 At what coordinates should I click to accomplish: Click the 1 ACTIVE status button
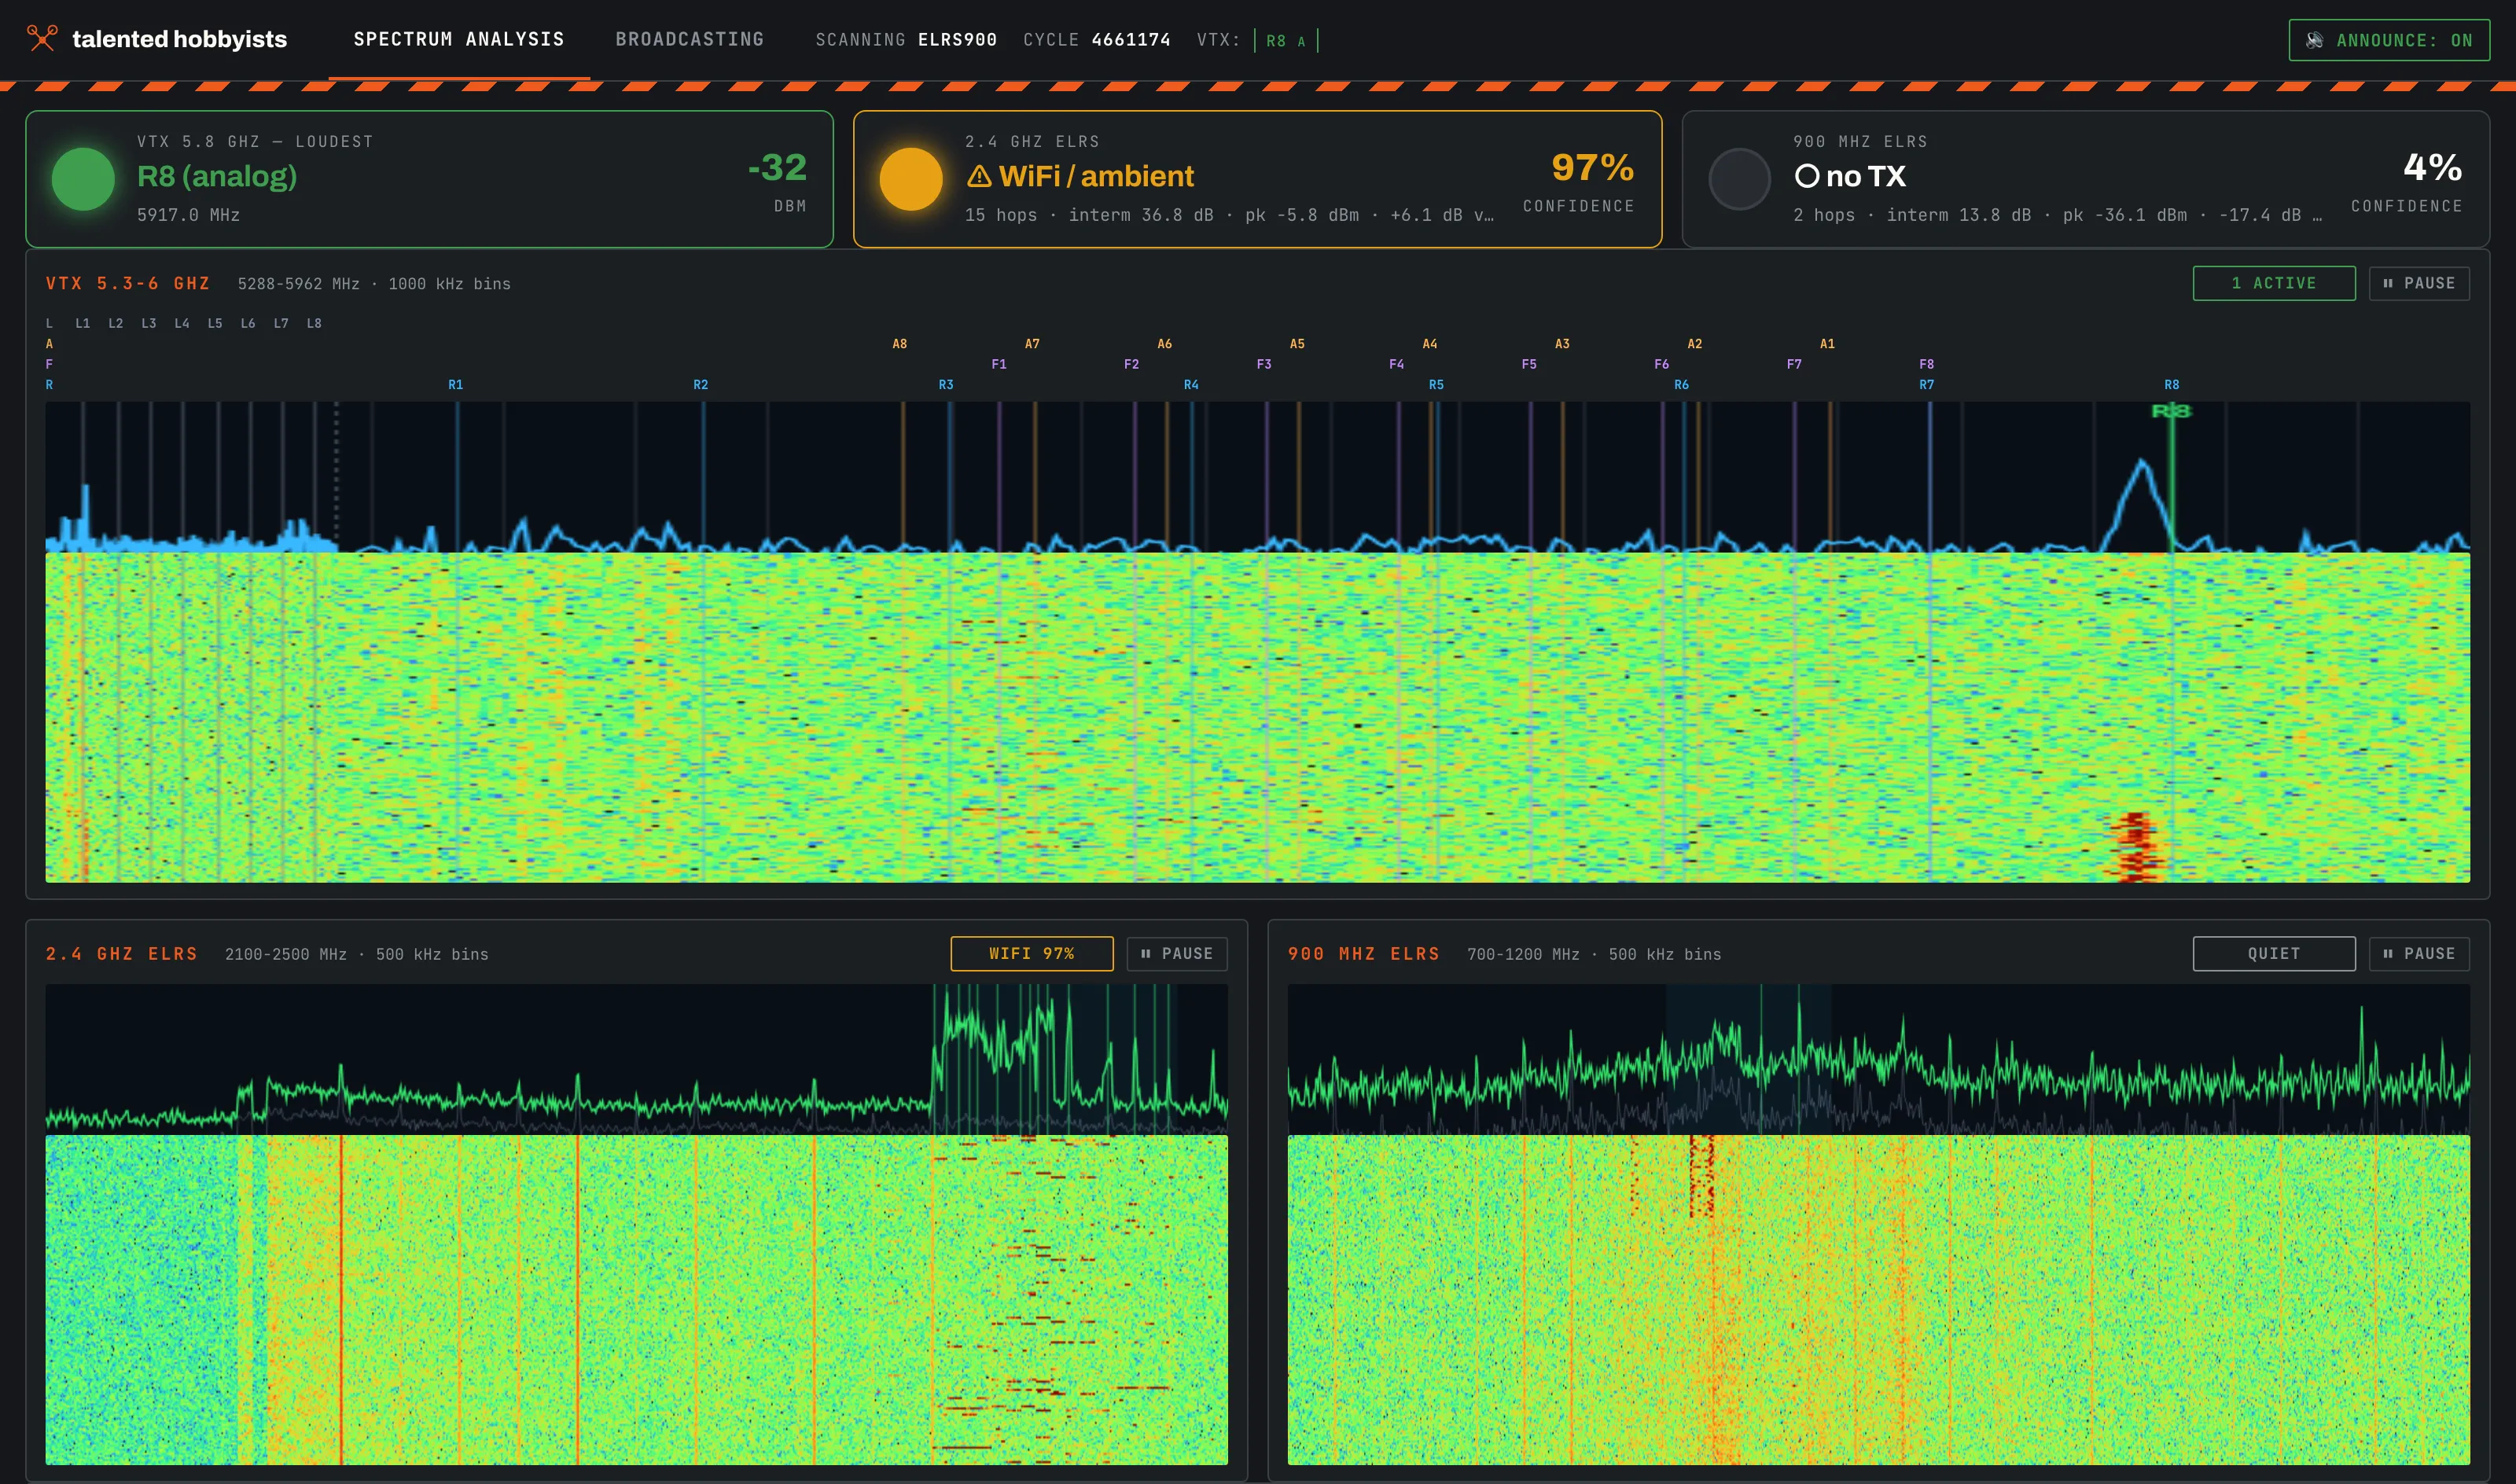click(2273, 283)
